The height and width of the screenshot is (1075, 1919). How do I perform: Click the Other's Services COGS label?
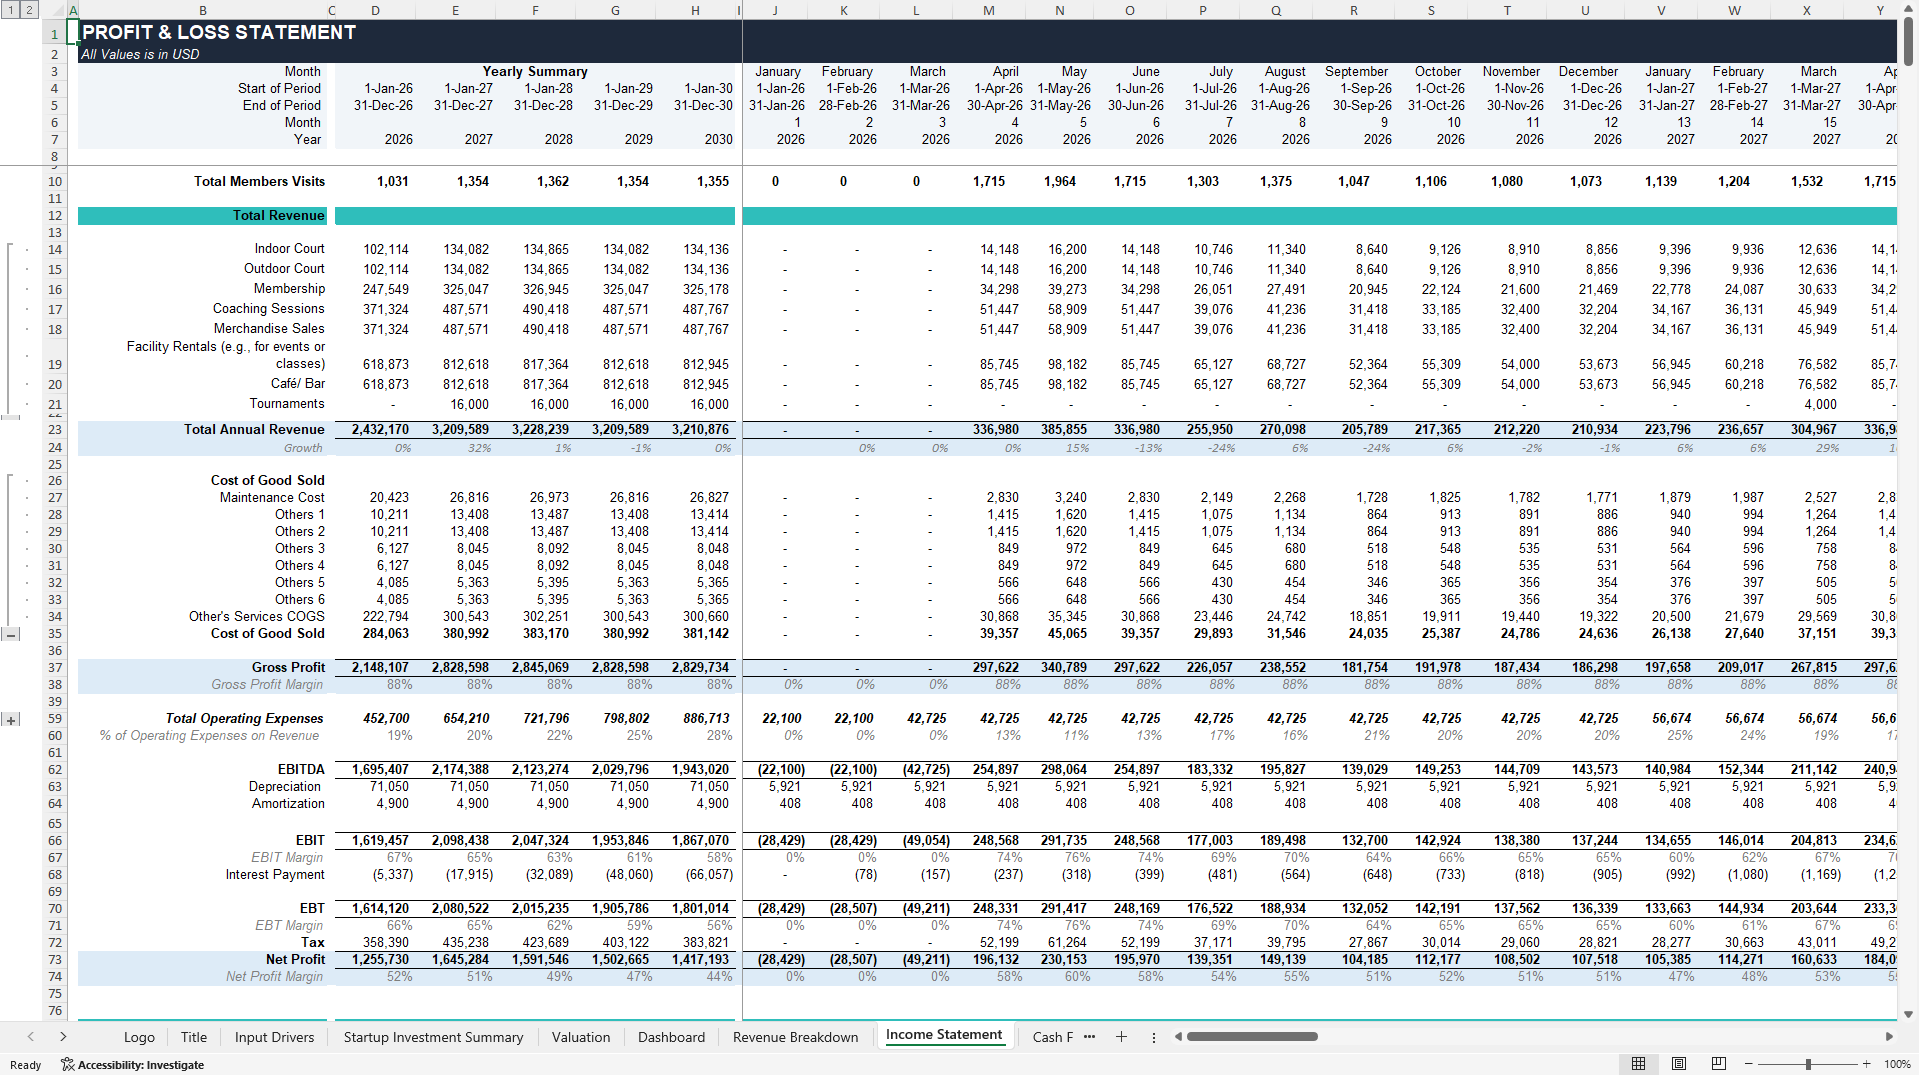[x=257, y=617]
